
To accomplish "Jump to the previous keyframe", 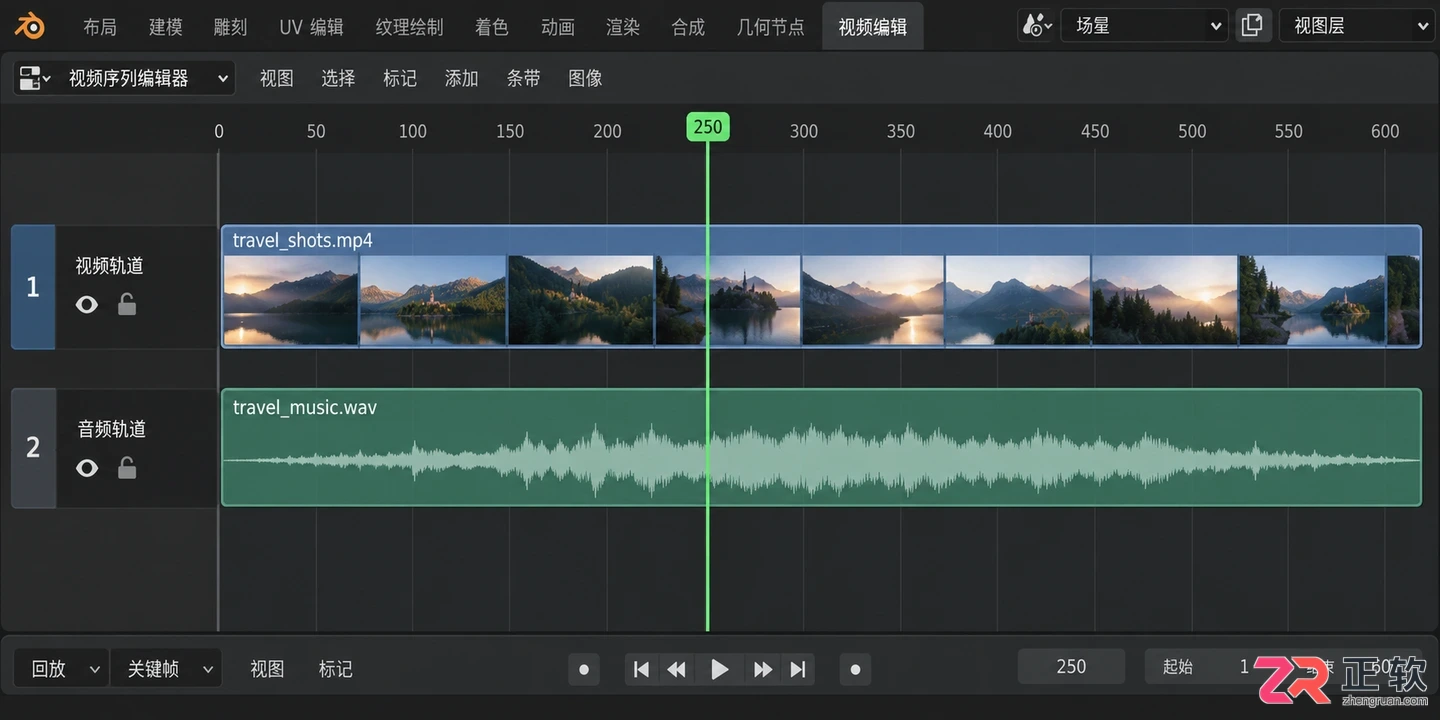I will coord(677,669).
